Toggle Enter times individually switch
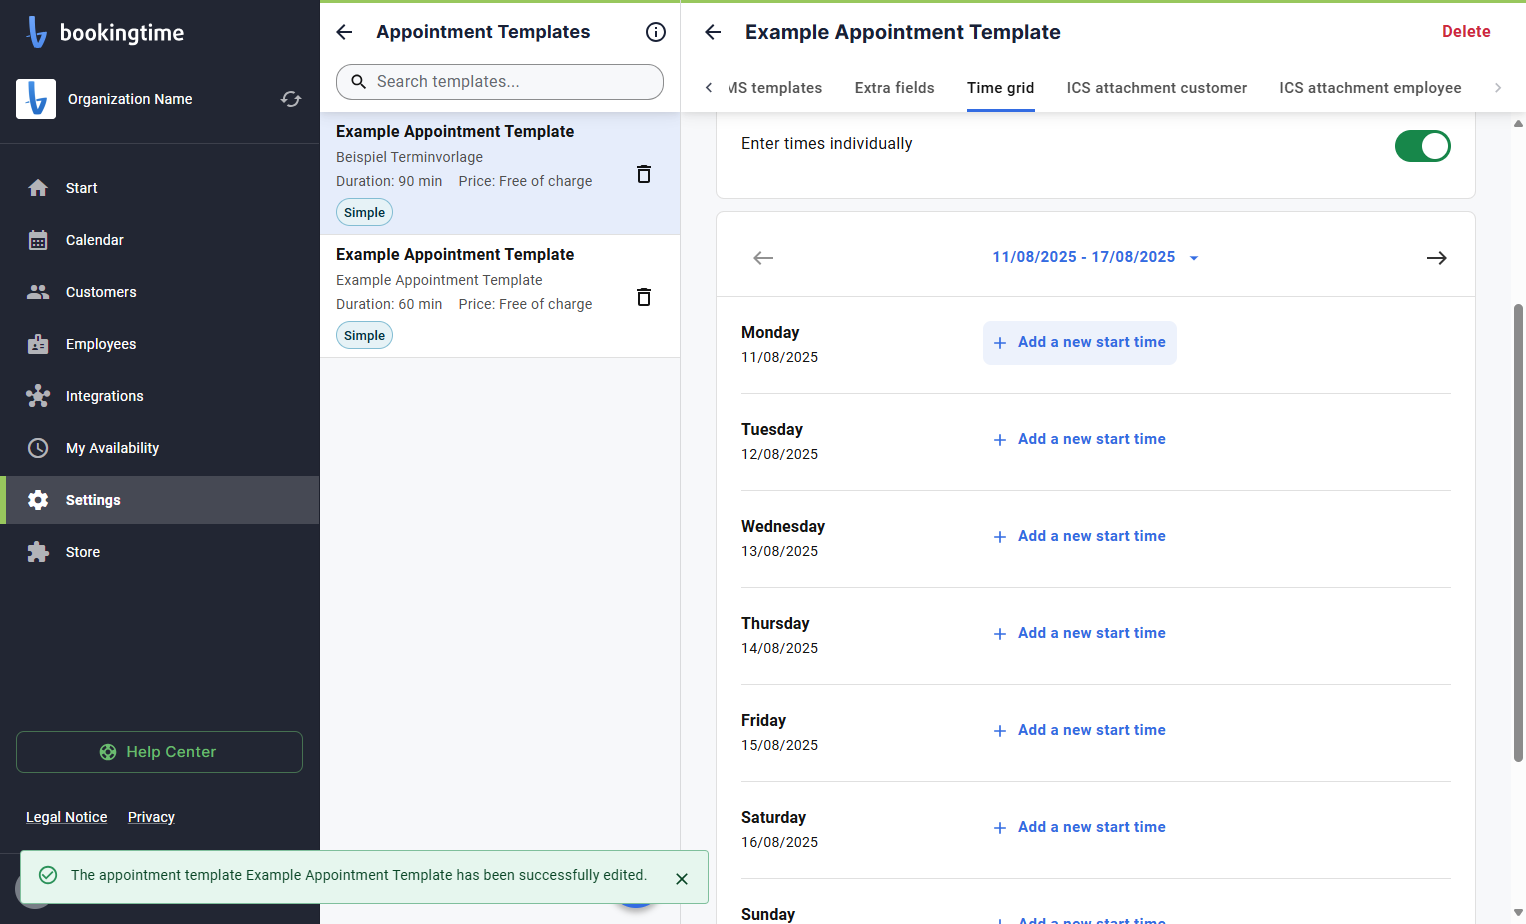Screen dimensions: 1526x924 coord(1422,146)
